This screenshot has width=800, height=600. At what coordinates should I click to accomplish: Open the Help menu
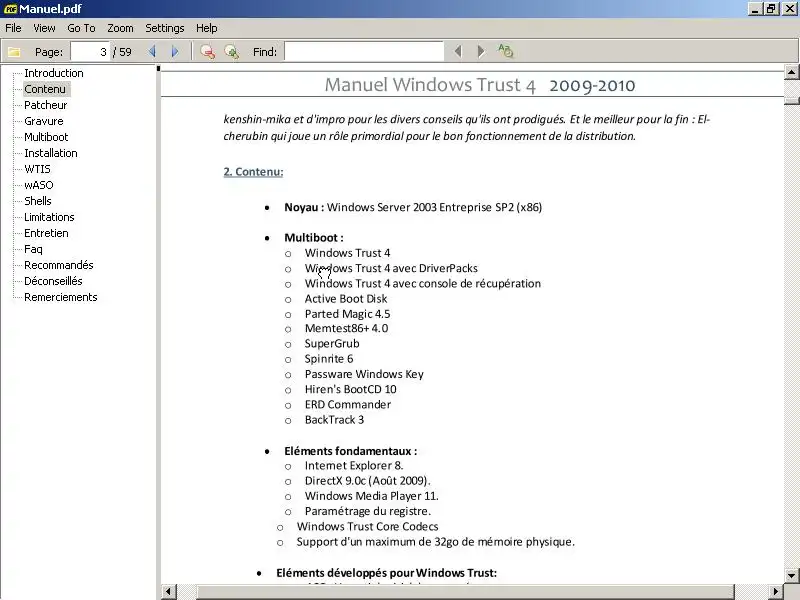207,28
